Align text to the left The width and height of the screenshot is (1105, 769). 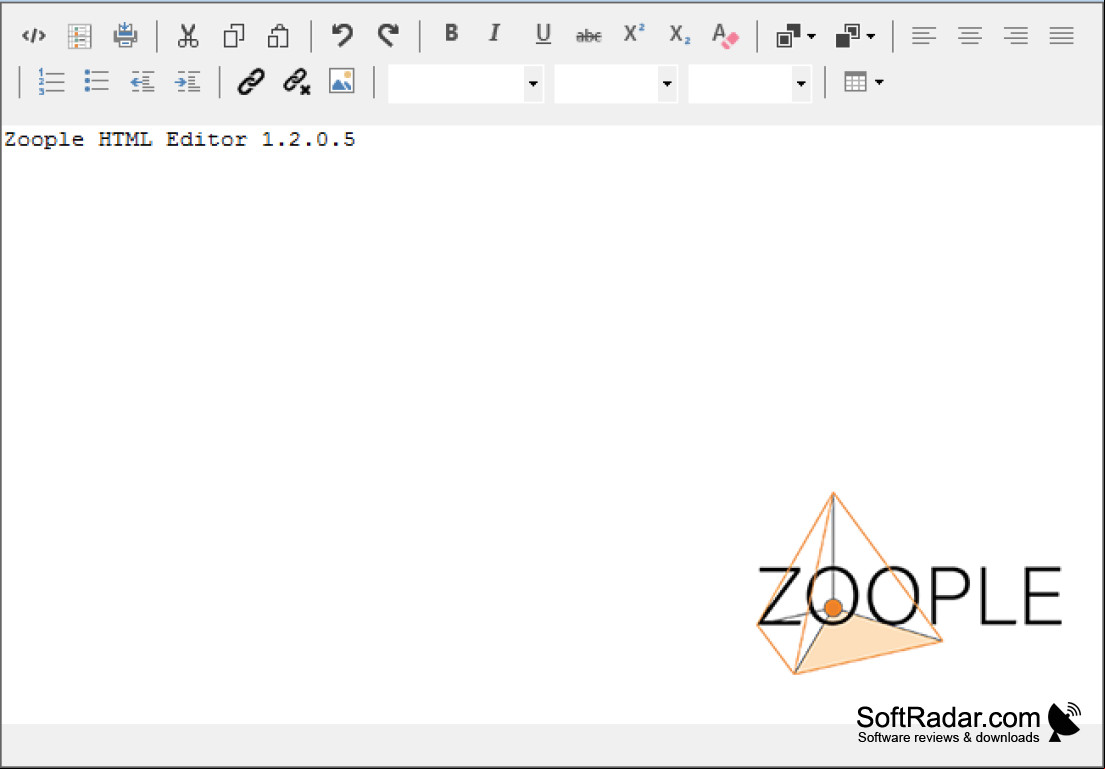[x=924, y=35]
